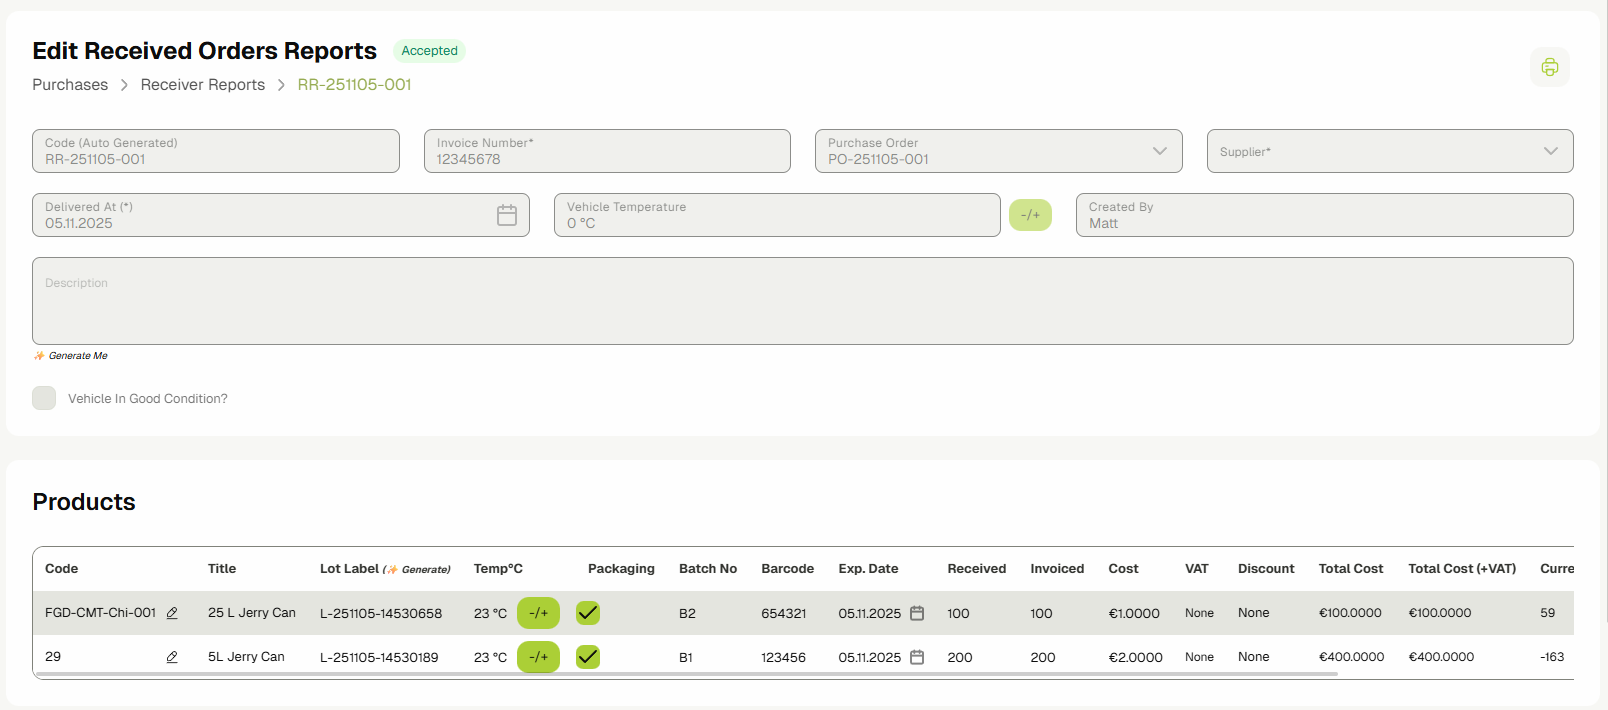Toggle temperature sign for 25 L Jerry Can
Screen dimensions: 1608x710
(x=538, y=613)
